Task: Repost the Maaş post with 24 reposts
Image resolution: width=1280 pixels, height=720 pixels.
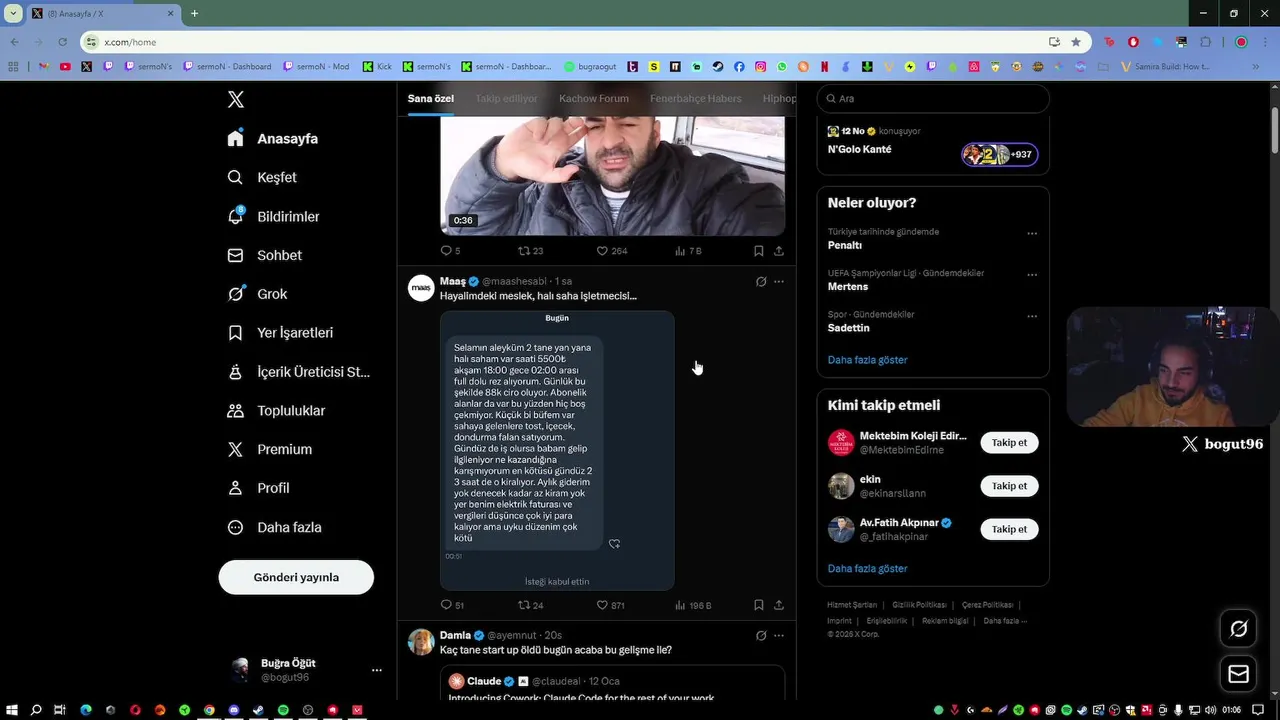Action: pyautogui.click(x=530, y=605)
